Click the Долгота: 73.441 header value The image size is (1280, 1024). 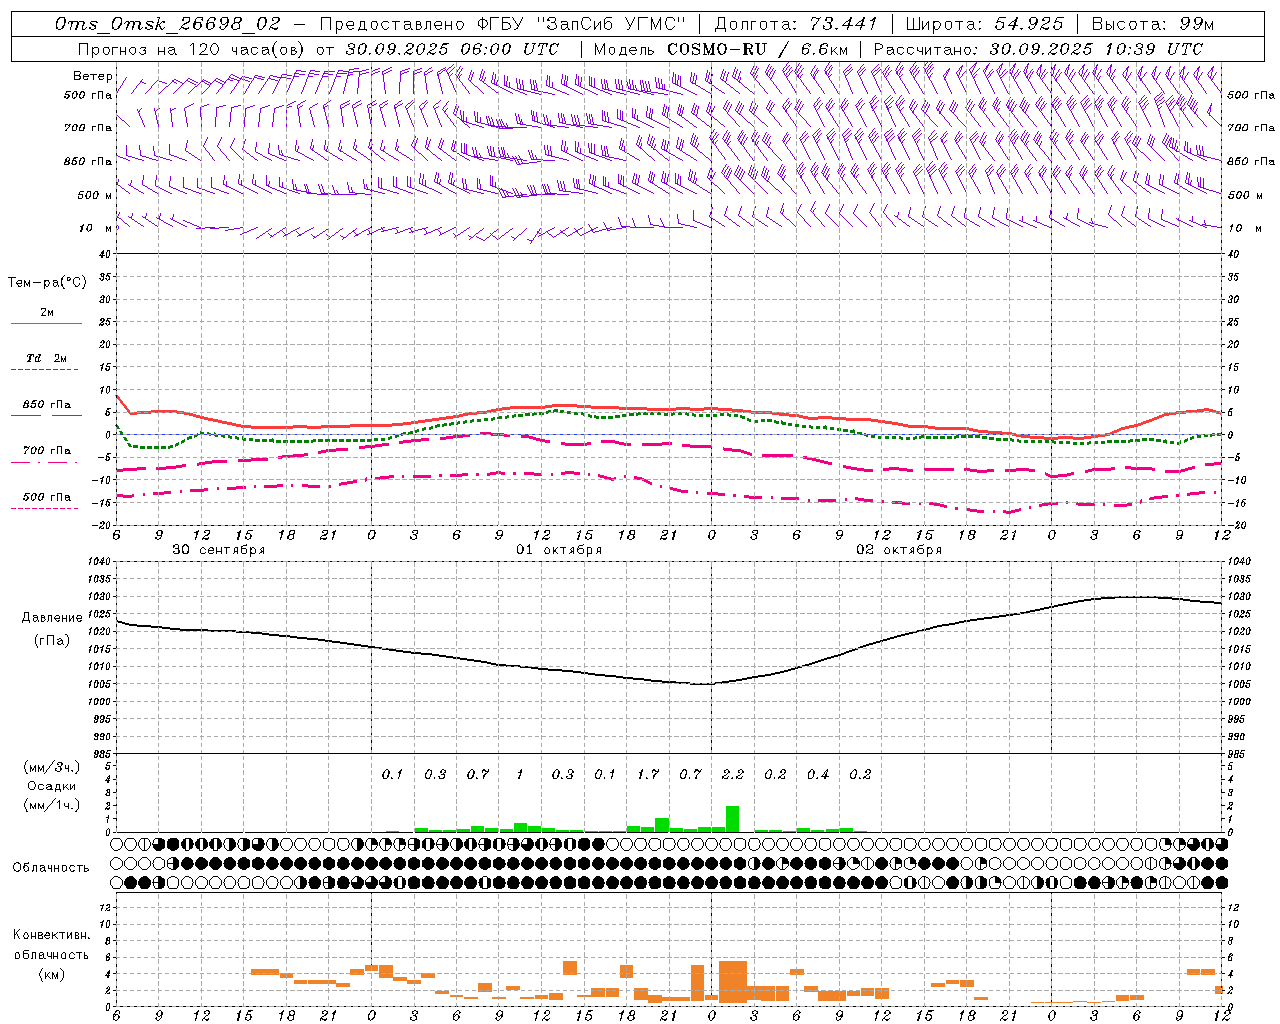point(796,24)
